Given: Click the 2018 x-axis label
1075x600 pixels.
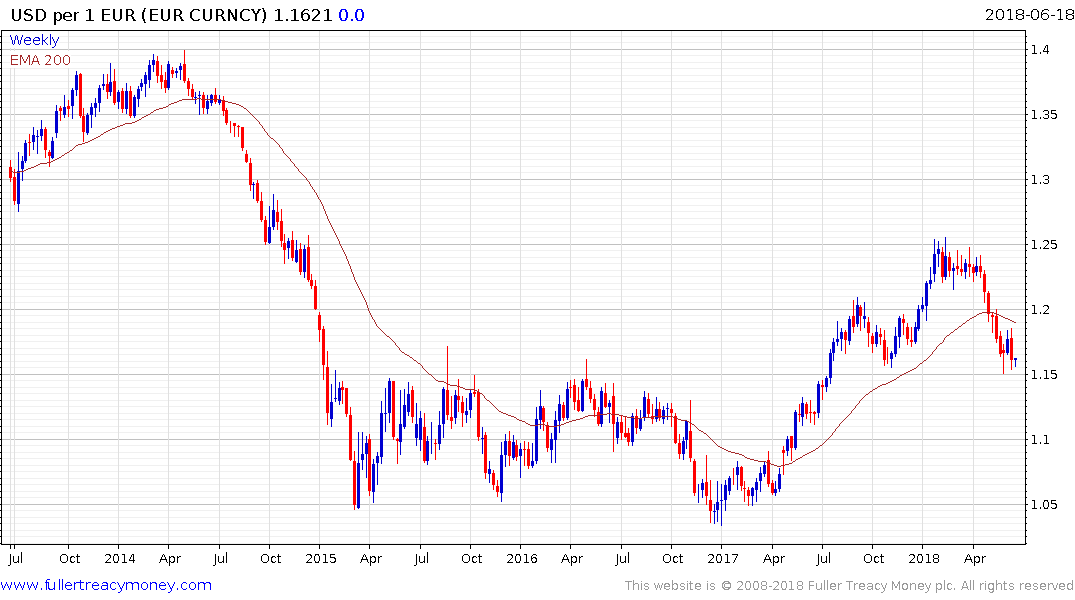Looking at the screenshot, I should 924,559.
